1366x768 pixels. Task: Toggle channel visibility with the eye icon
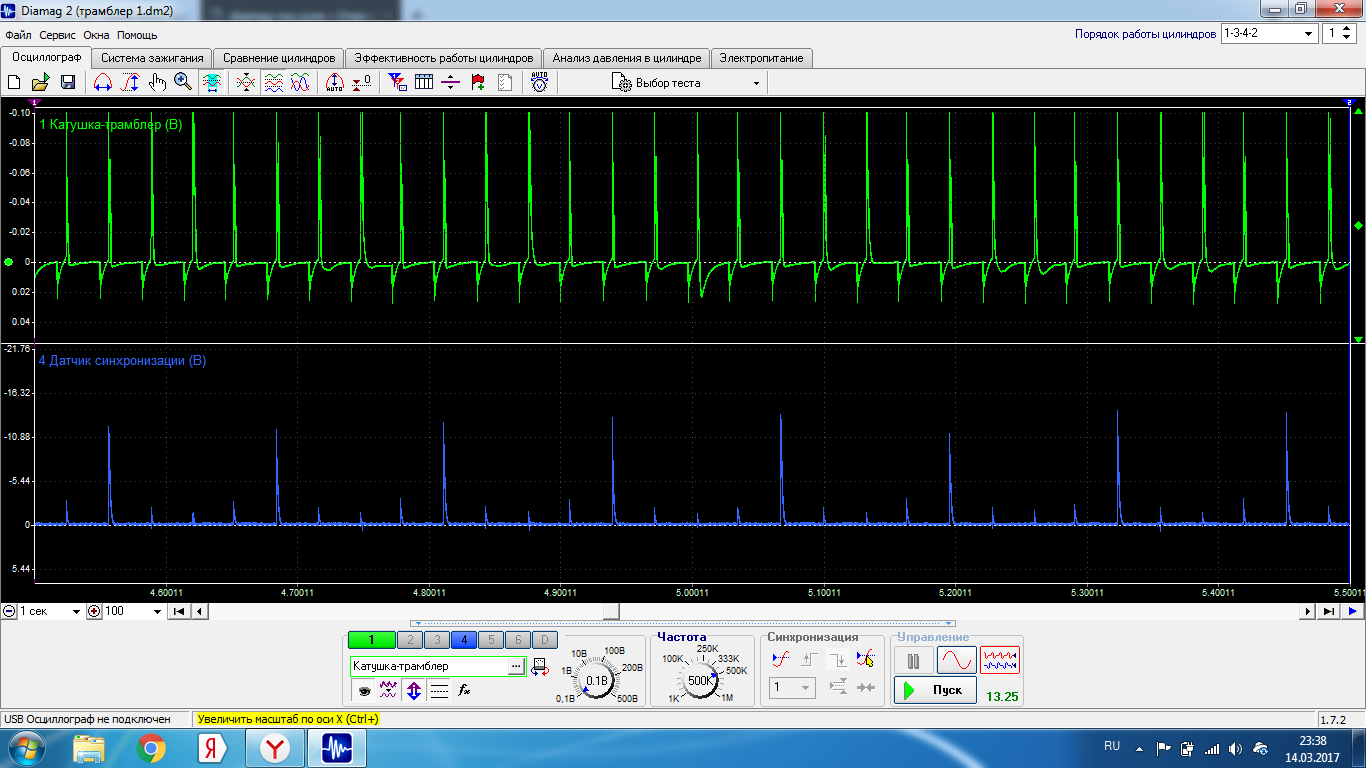point(364,690)
